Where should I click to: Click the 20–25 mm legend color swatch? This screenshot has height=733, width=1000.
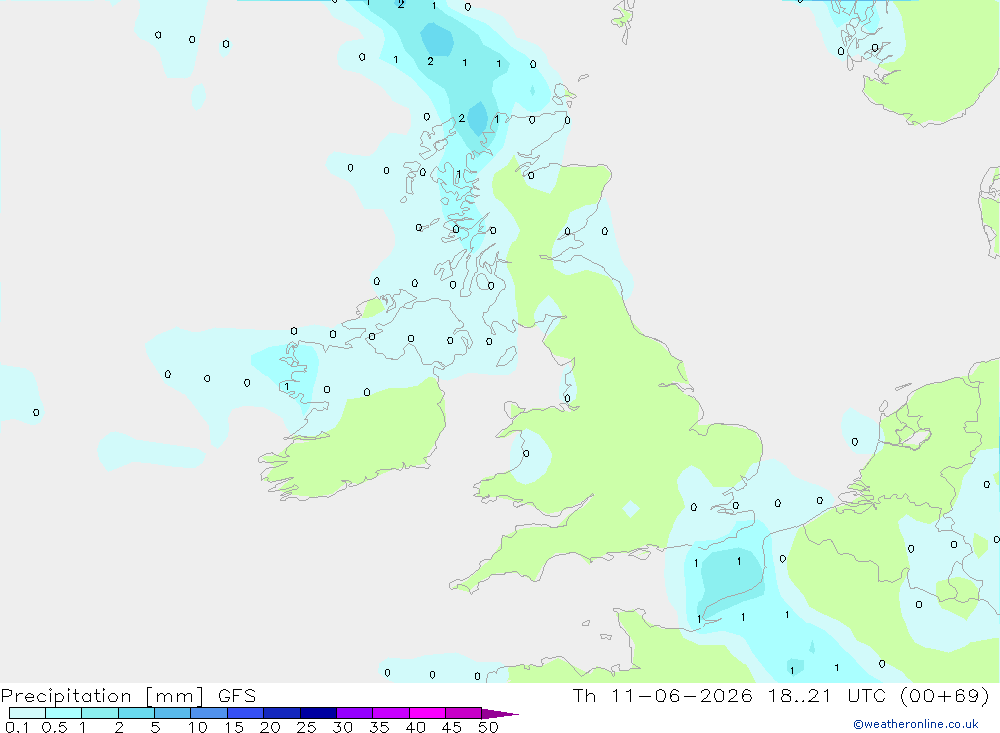click(x=282, y=713)
